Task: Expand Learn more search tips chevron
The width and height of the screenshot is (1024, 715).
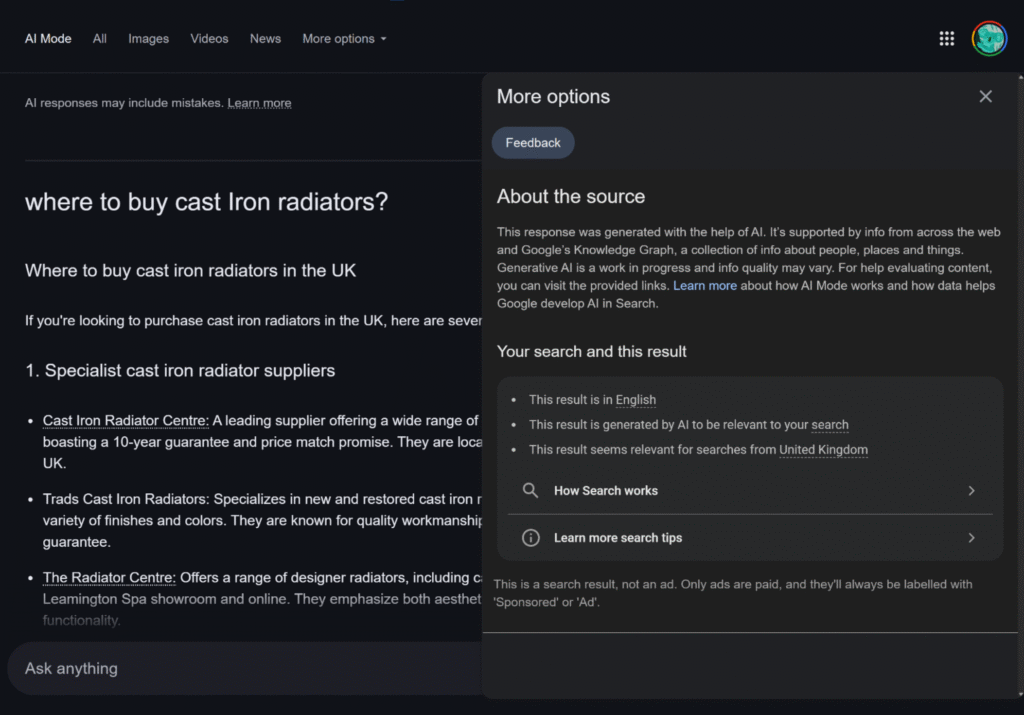Action: click(x=970, y=538)
